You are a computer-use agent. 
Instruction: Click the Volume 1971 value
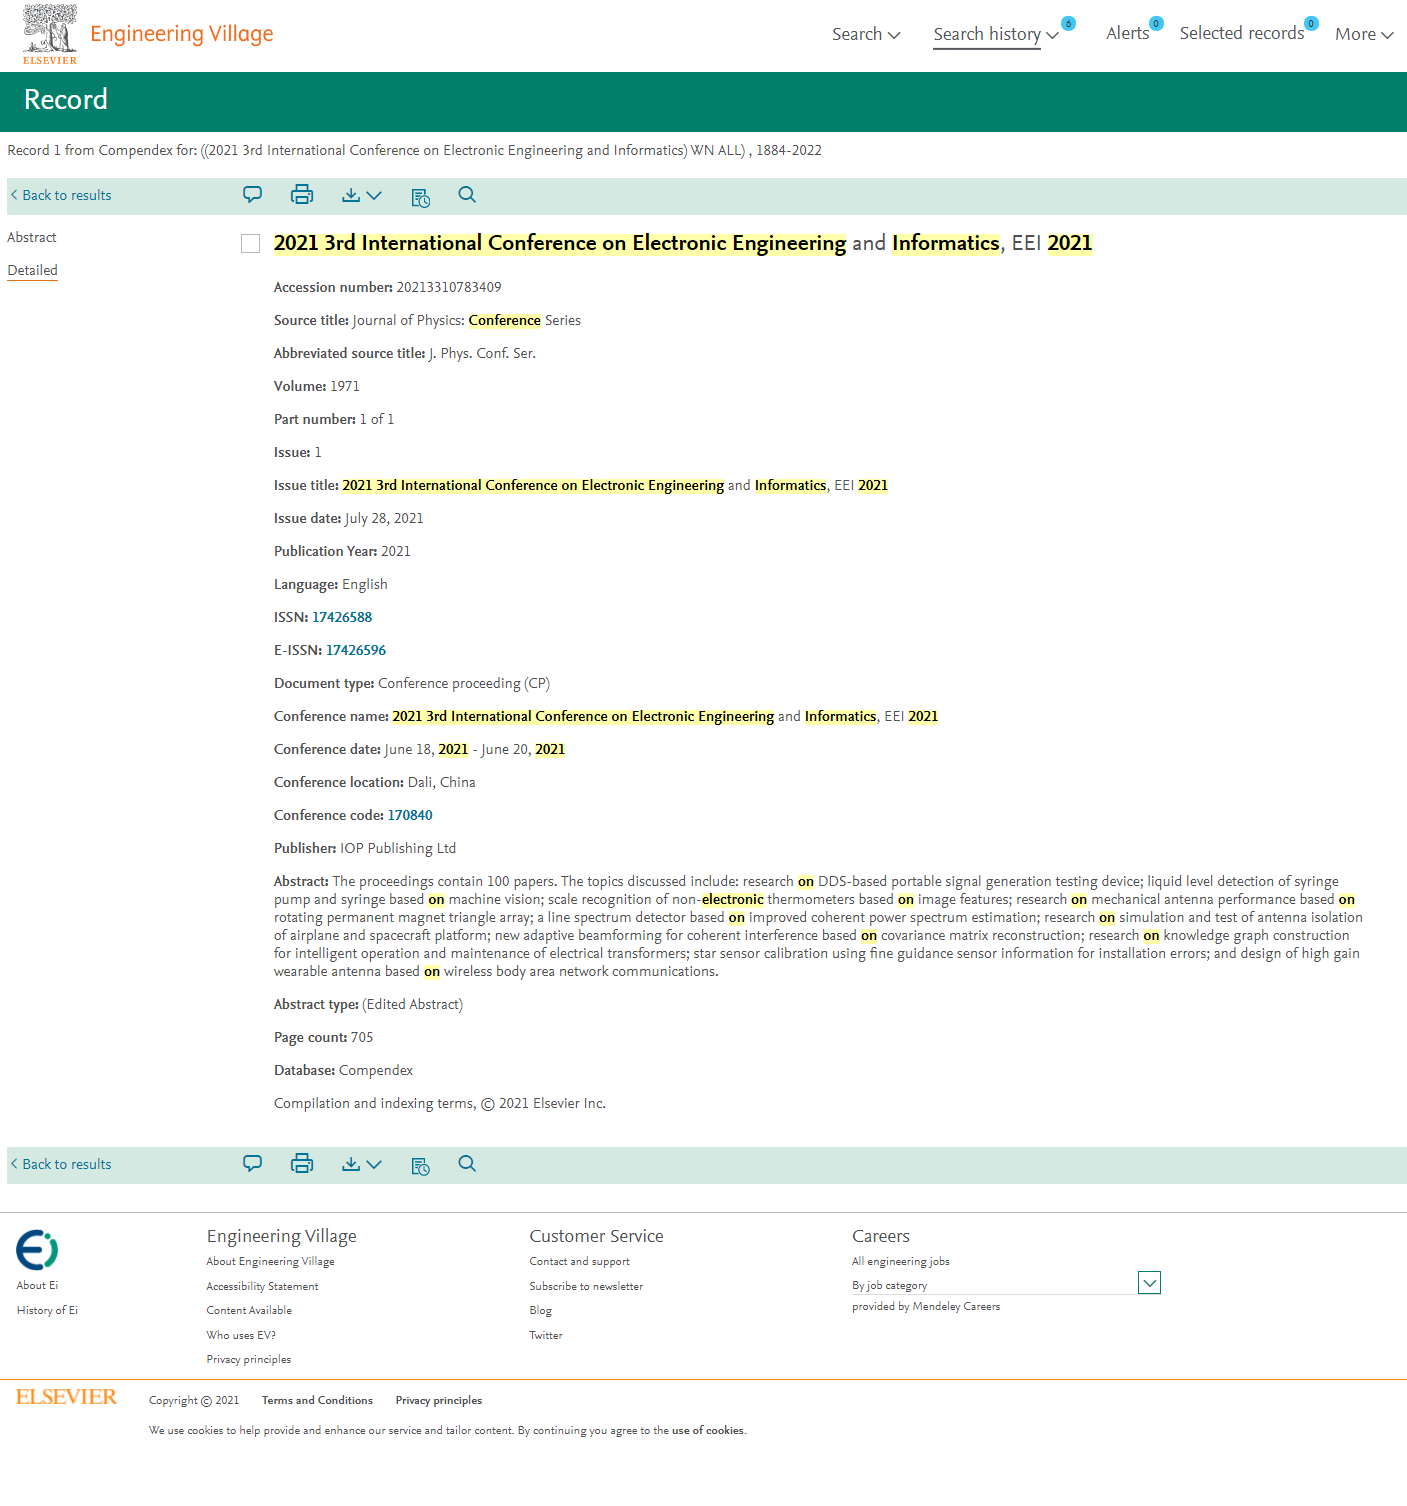click(345, 386)
